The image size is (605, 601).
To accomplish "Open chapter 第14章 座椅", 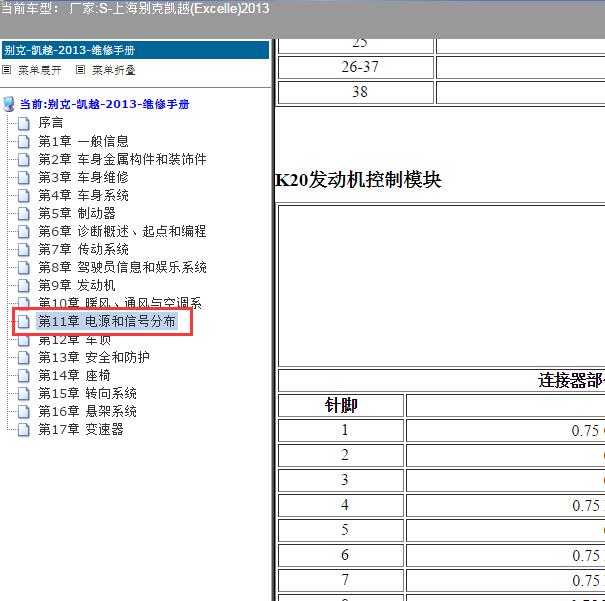I will pyautogui.click(x=74, y=375).
